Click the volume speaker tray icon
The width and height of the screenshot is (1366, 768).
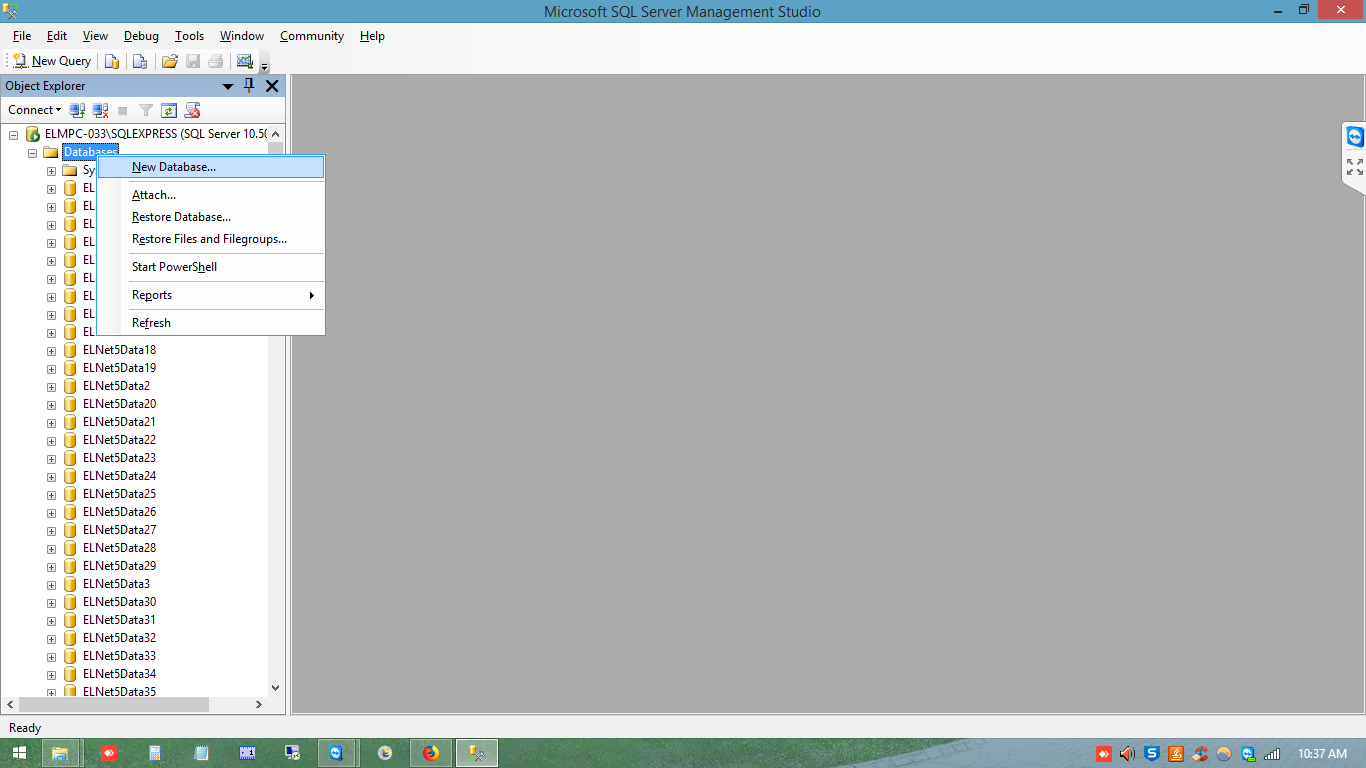pyautogui.click(x=1128, y=754)
